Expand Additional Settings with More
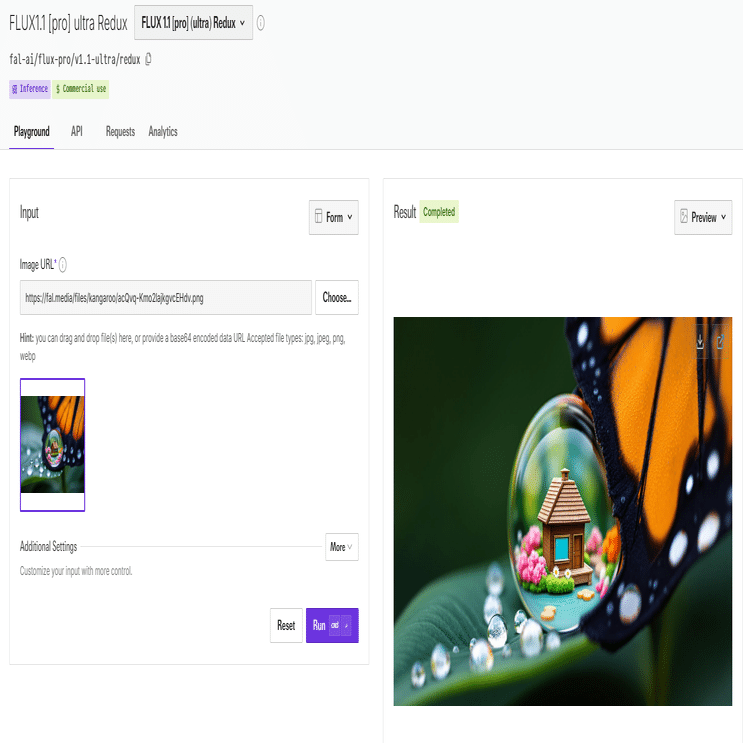Image resolution: width=743 pixels, height=743 pixels. (x=342, y=547)
